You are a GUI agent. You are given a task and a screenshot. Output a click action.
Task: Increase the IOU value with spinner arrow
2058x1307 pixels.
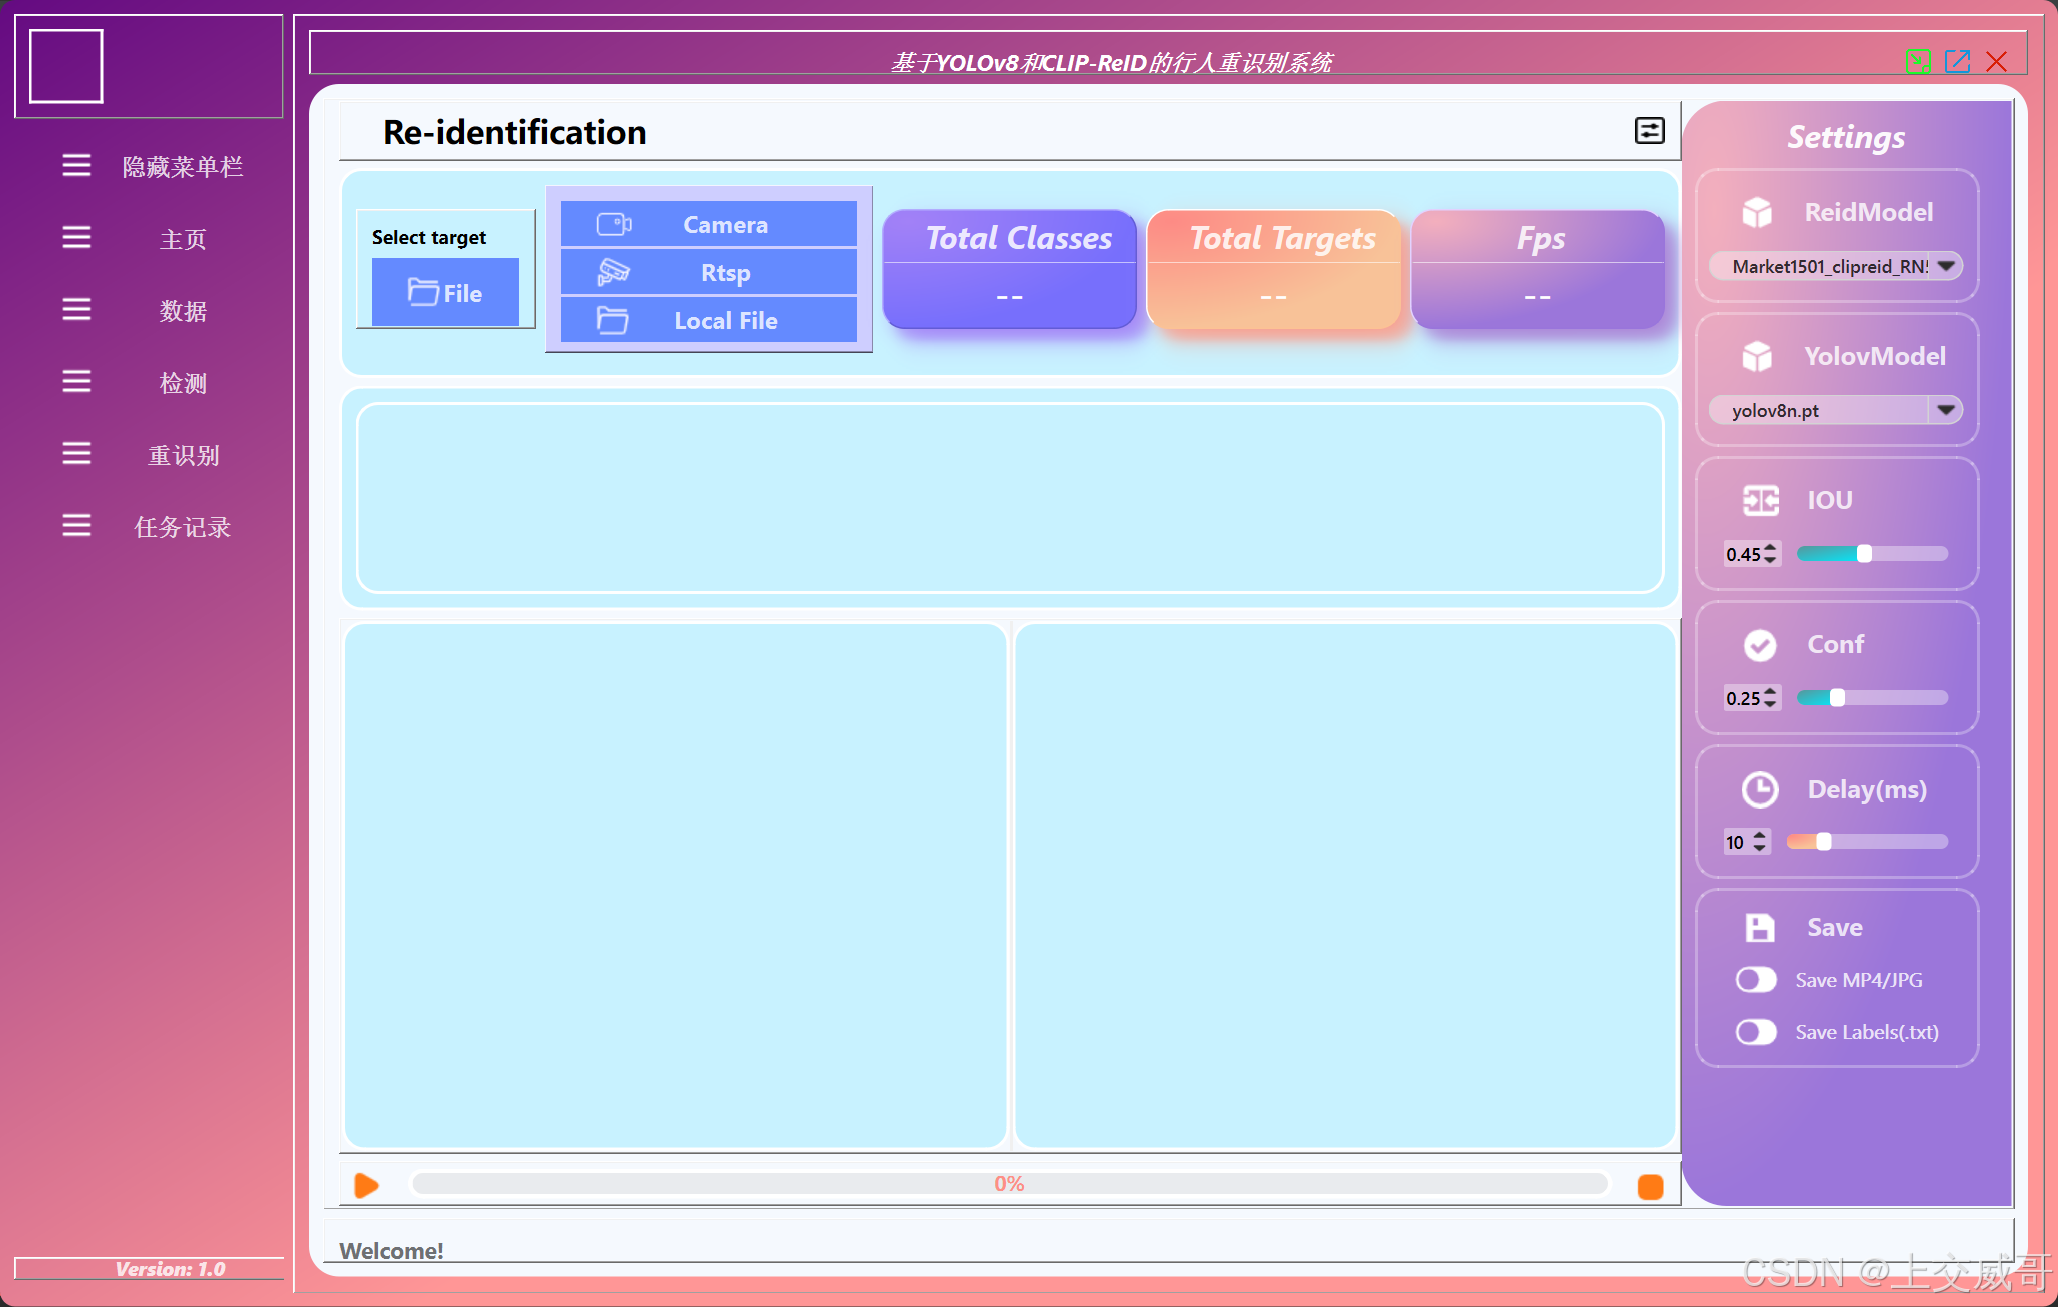(x=1771, y=548)
